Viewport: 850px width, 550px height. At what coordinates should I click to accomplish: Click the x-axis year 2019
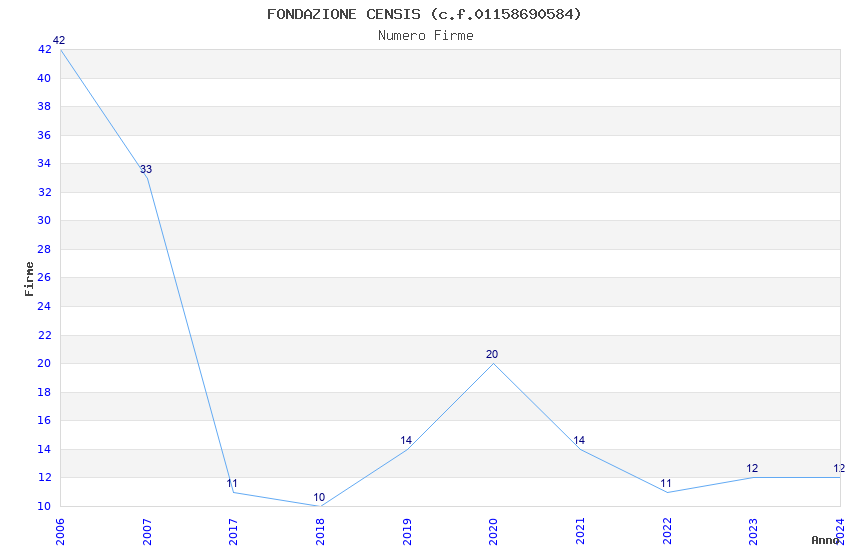[x=407, y=531]
